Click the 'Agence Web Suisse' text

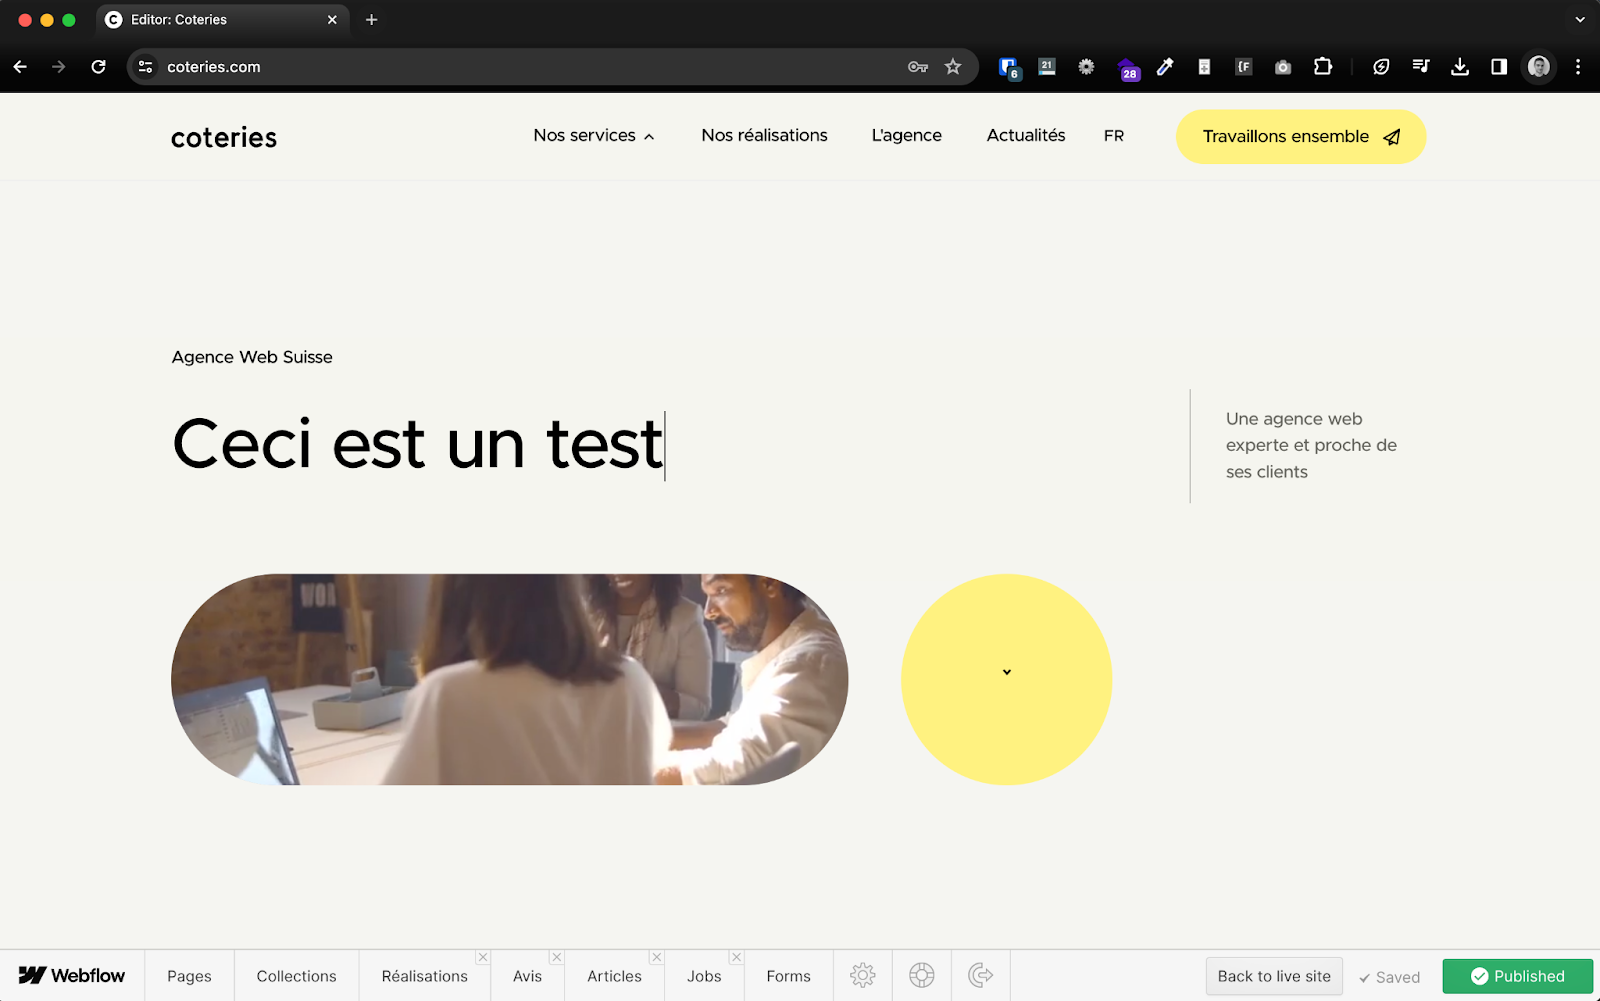252,357
